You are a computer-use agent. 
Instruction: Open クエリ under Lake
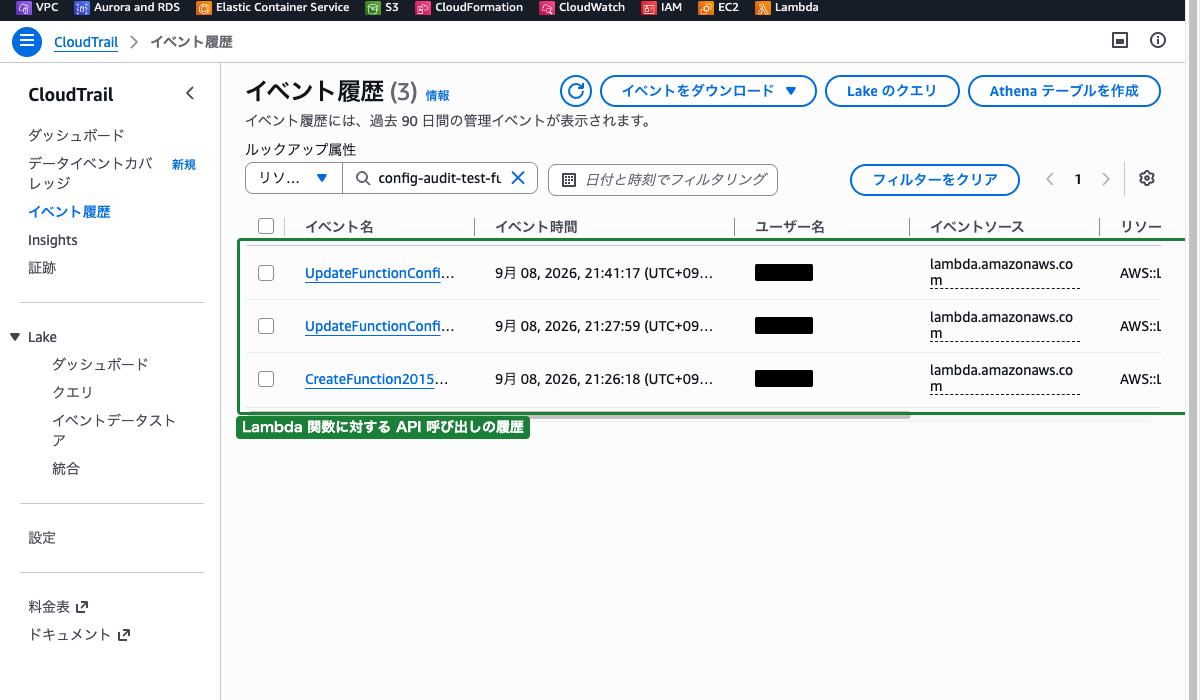tap(73, 393)
